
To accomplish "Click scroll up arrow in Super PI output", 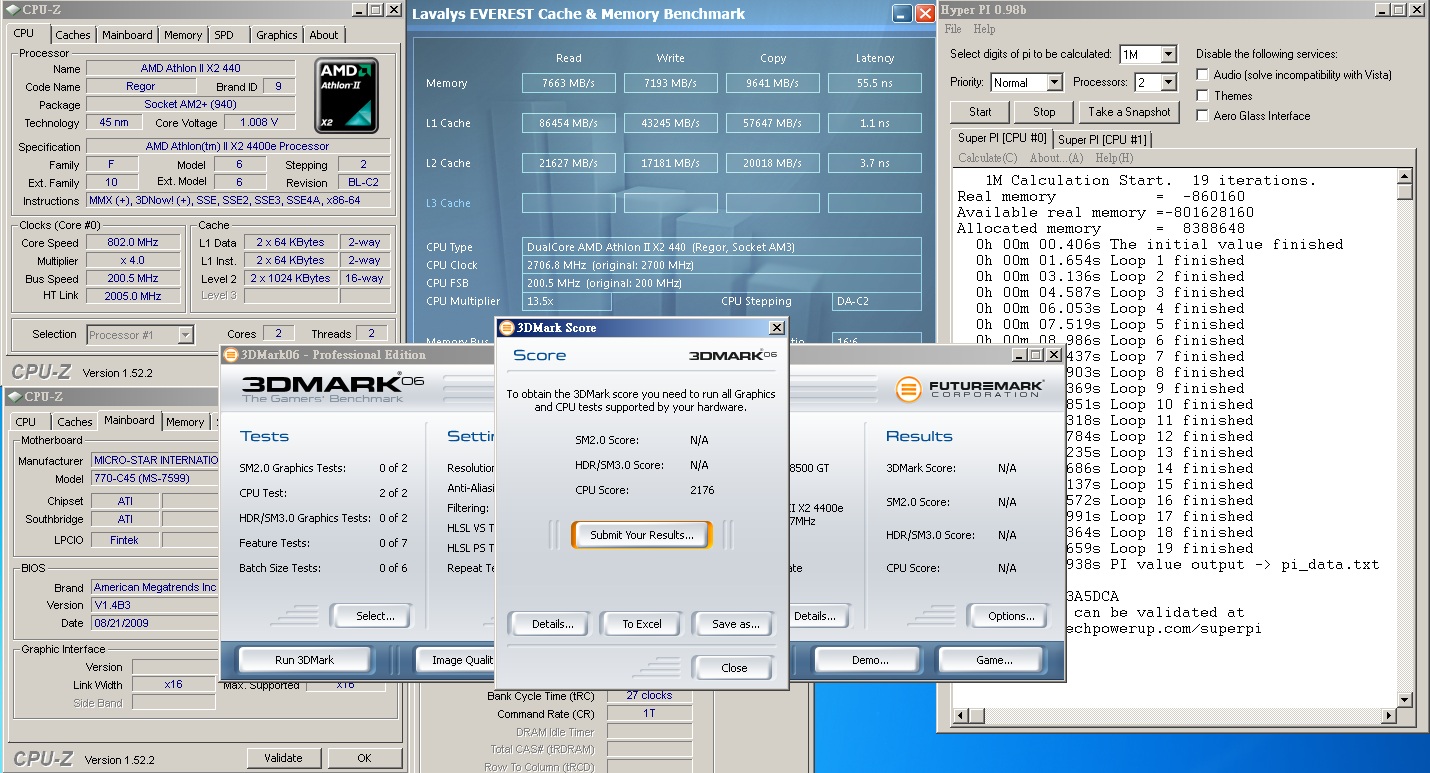I will 1405,176.
